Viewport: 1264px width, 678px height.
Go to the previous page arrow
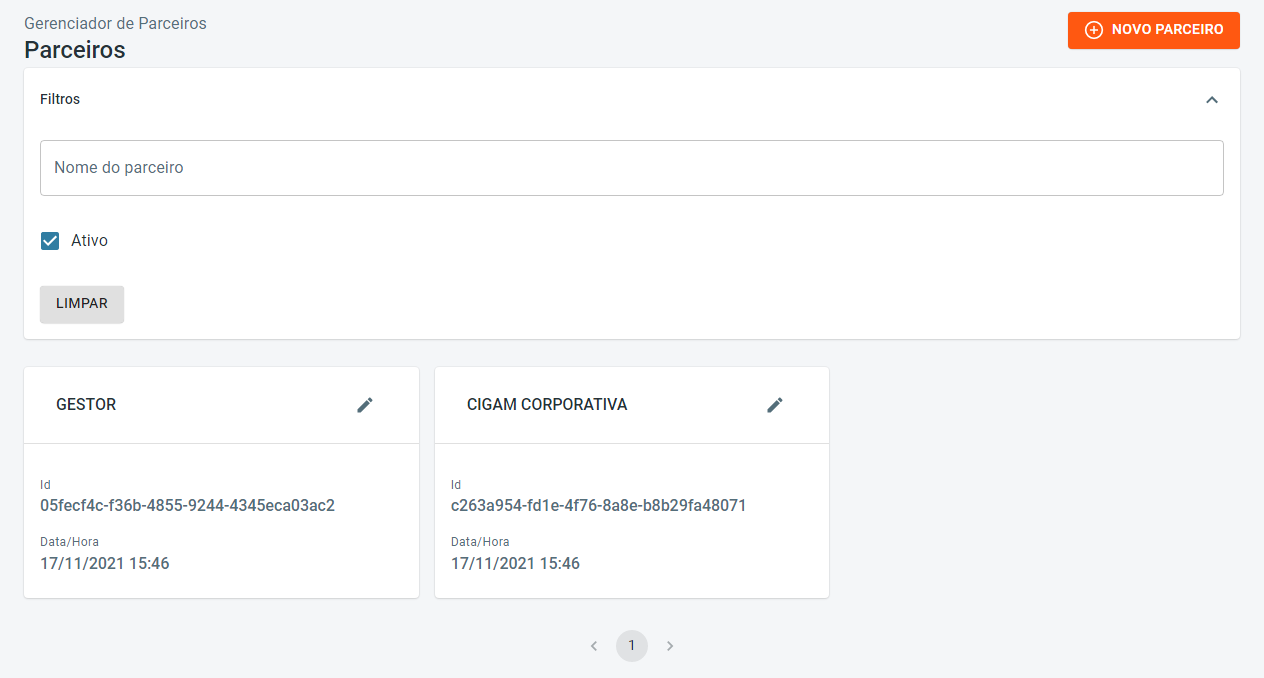pos(594,646)
